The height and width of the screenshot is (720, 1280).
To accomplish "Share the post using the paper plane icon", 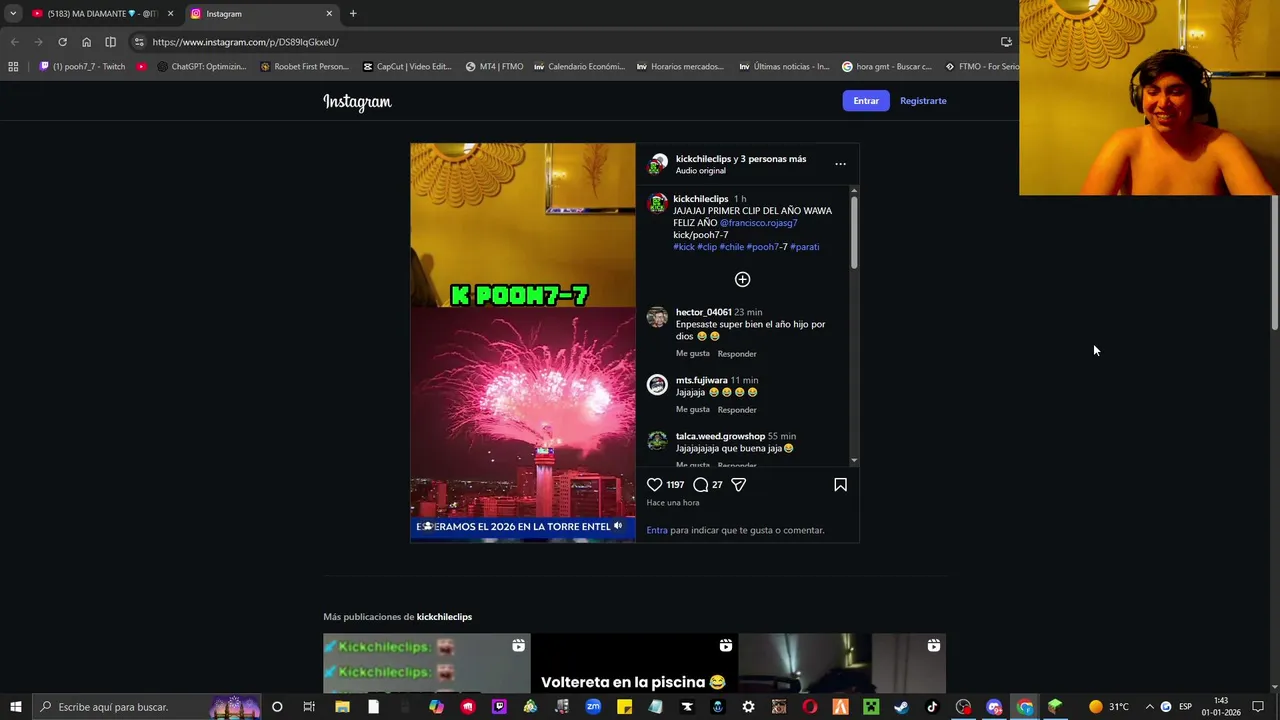I will tap(739, 485).
